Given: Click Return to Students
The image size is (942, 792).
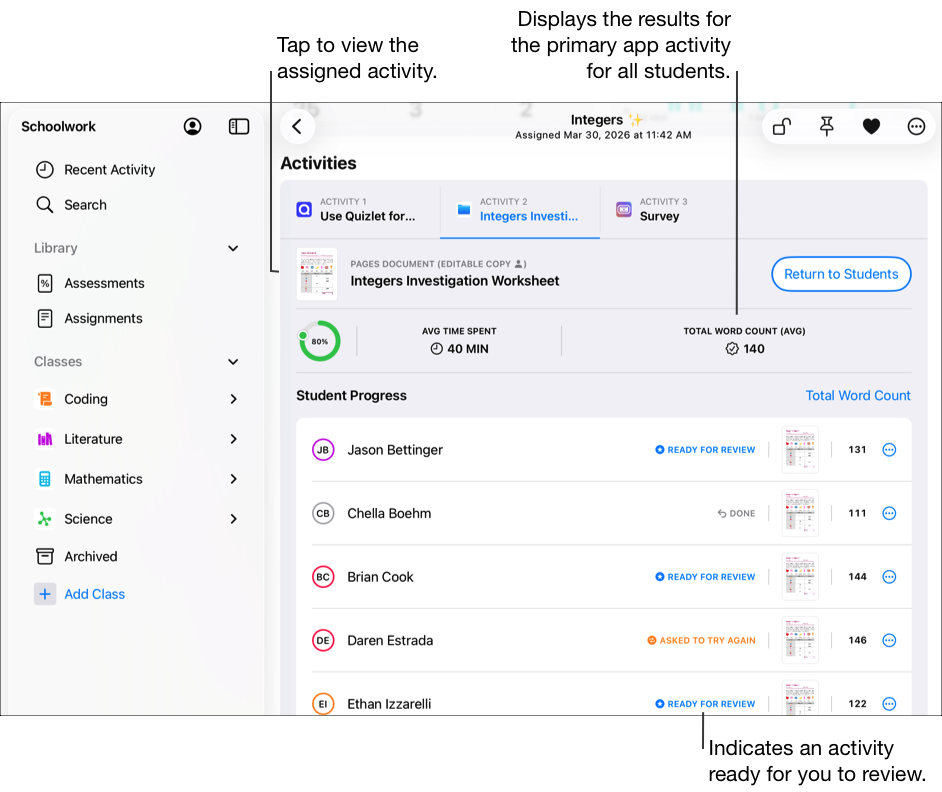Looking at the screenshot, I should (841, 274).
